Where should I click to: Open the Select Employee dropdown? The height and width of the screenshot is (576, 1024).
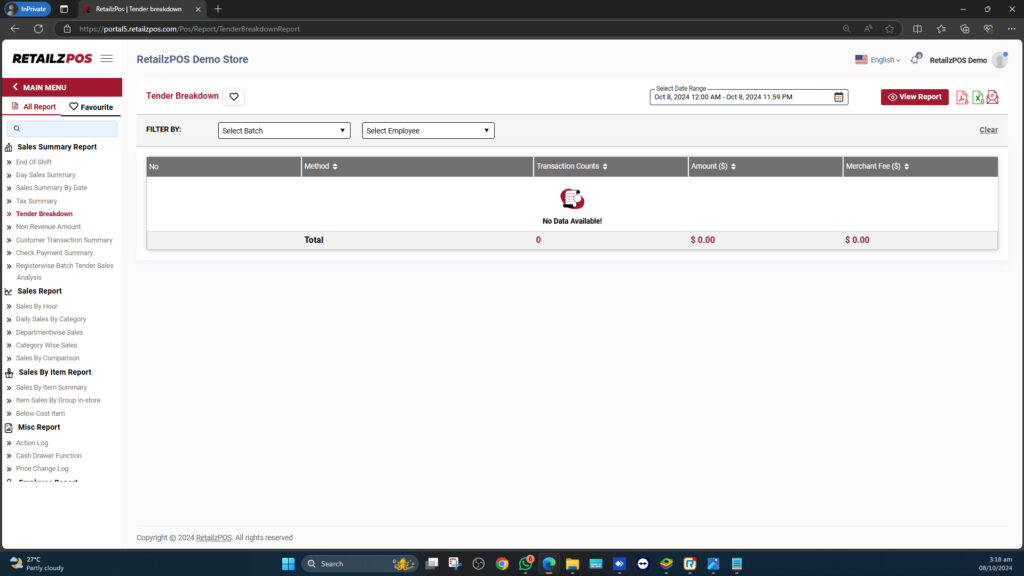point(427,130)
